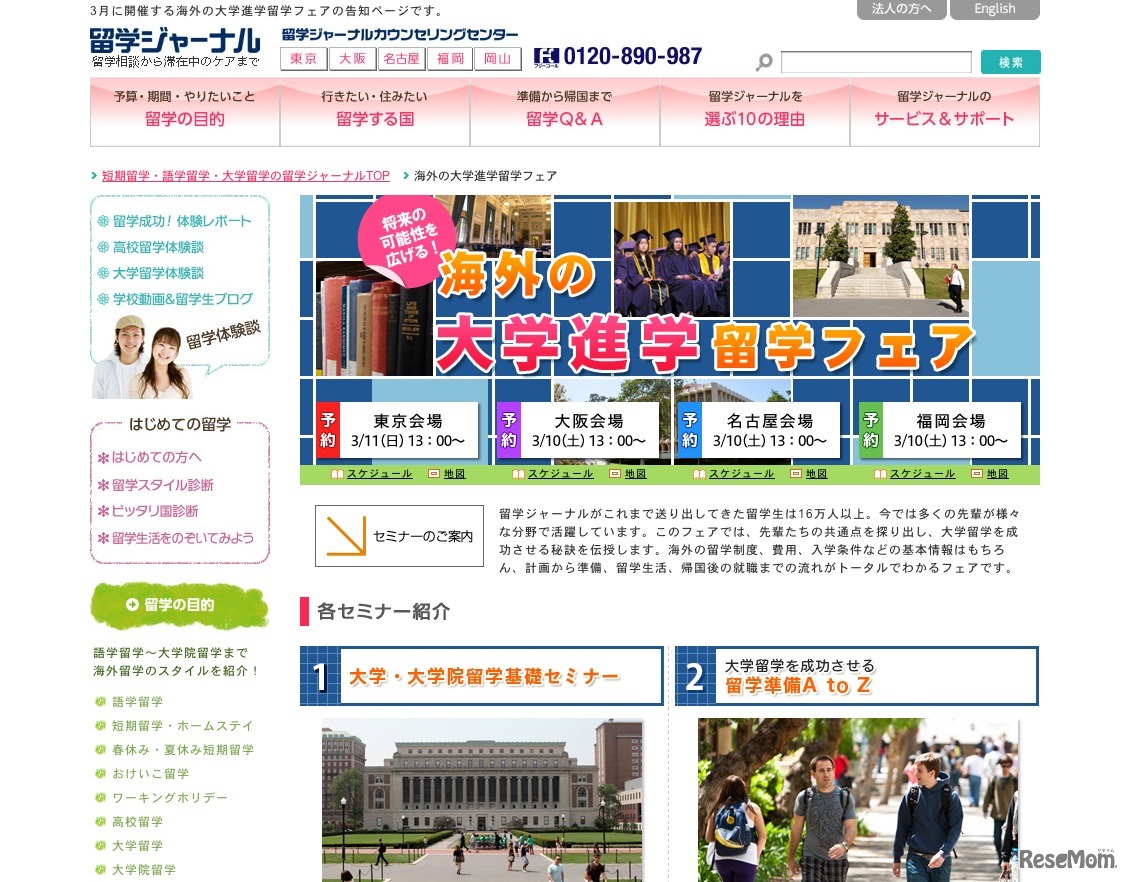Select the 名古屋会場 3/10 venue card
This screenshot has width=1130, height=882.
tap(759, 430)
